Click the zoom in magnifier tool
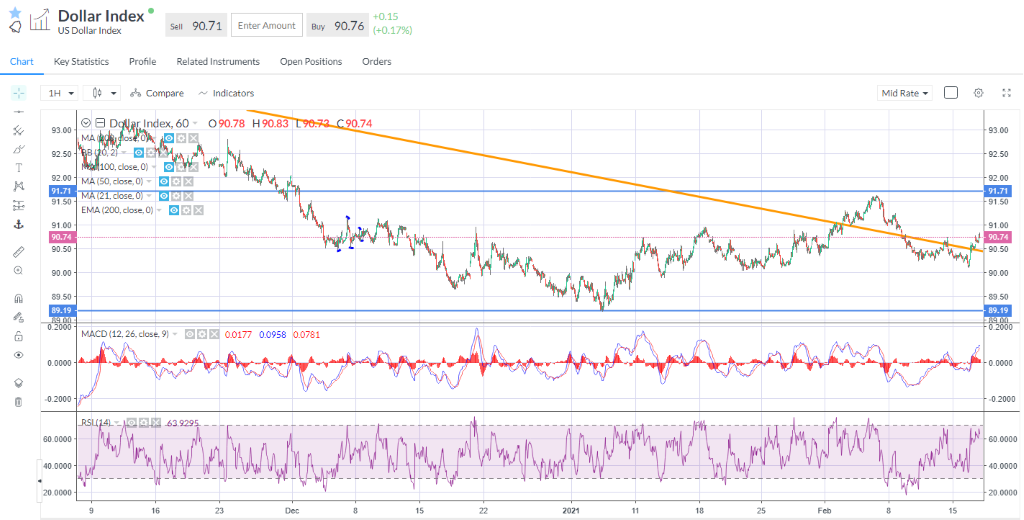The height and width of the screenshot is (520, 1024). 18,270
